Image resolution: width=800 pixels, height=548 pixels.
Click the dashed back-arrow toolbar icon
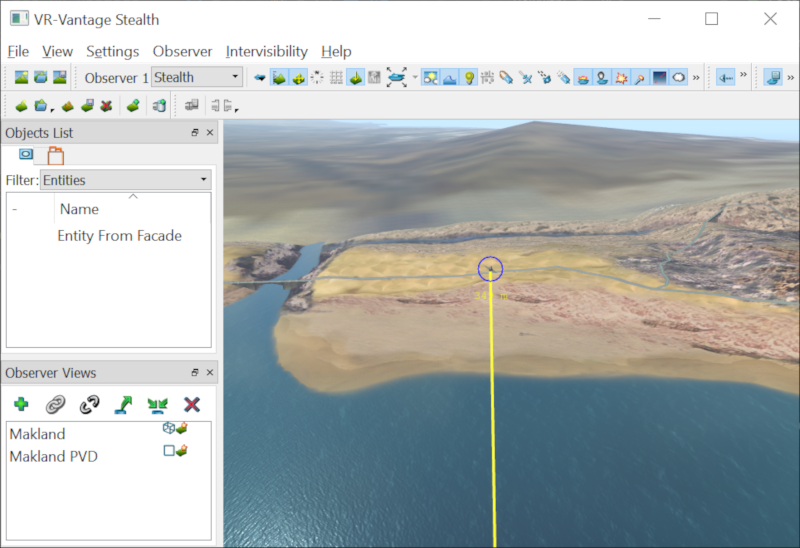(x=726, y=78)
